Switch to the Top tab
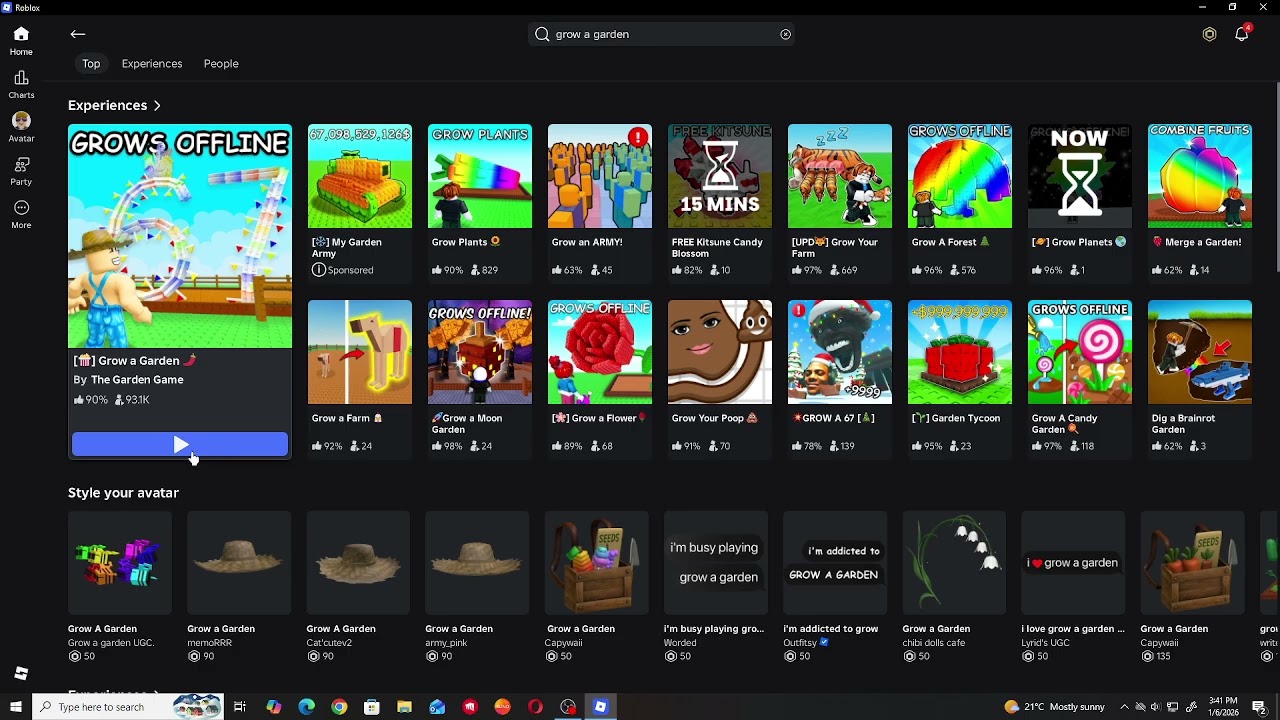The height and width of the screenshot is (720, 1280). (91, 64)
